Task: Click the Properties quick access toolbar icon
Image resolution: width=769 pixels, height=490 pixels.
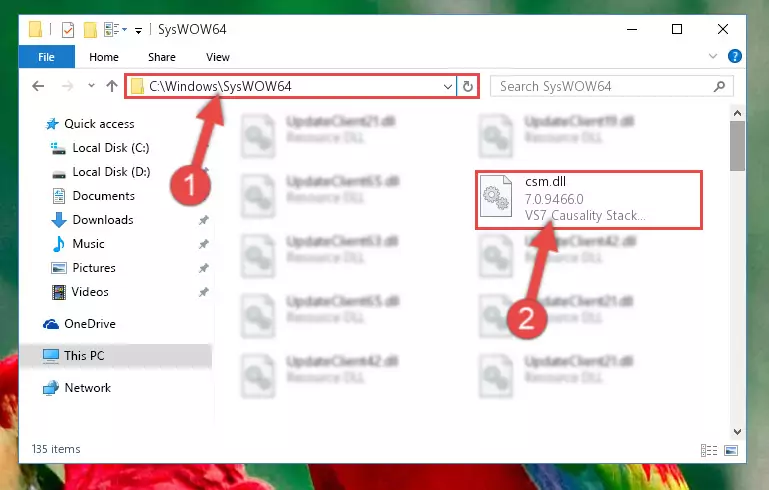Action: pos(68,30)
